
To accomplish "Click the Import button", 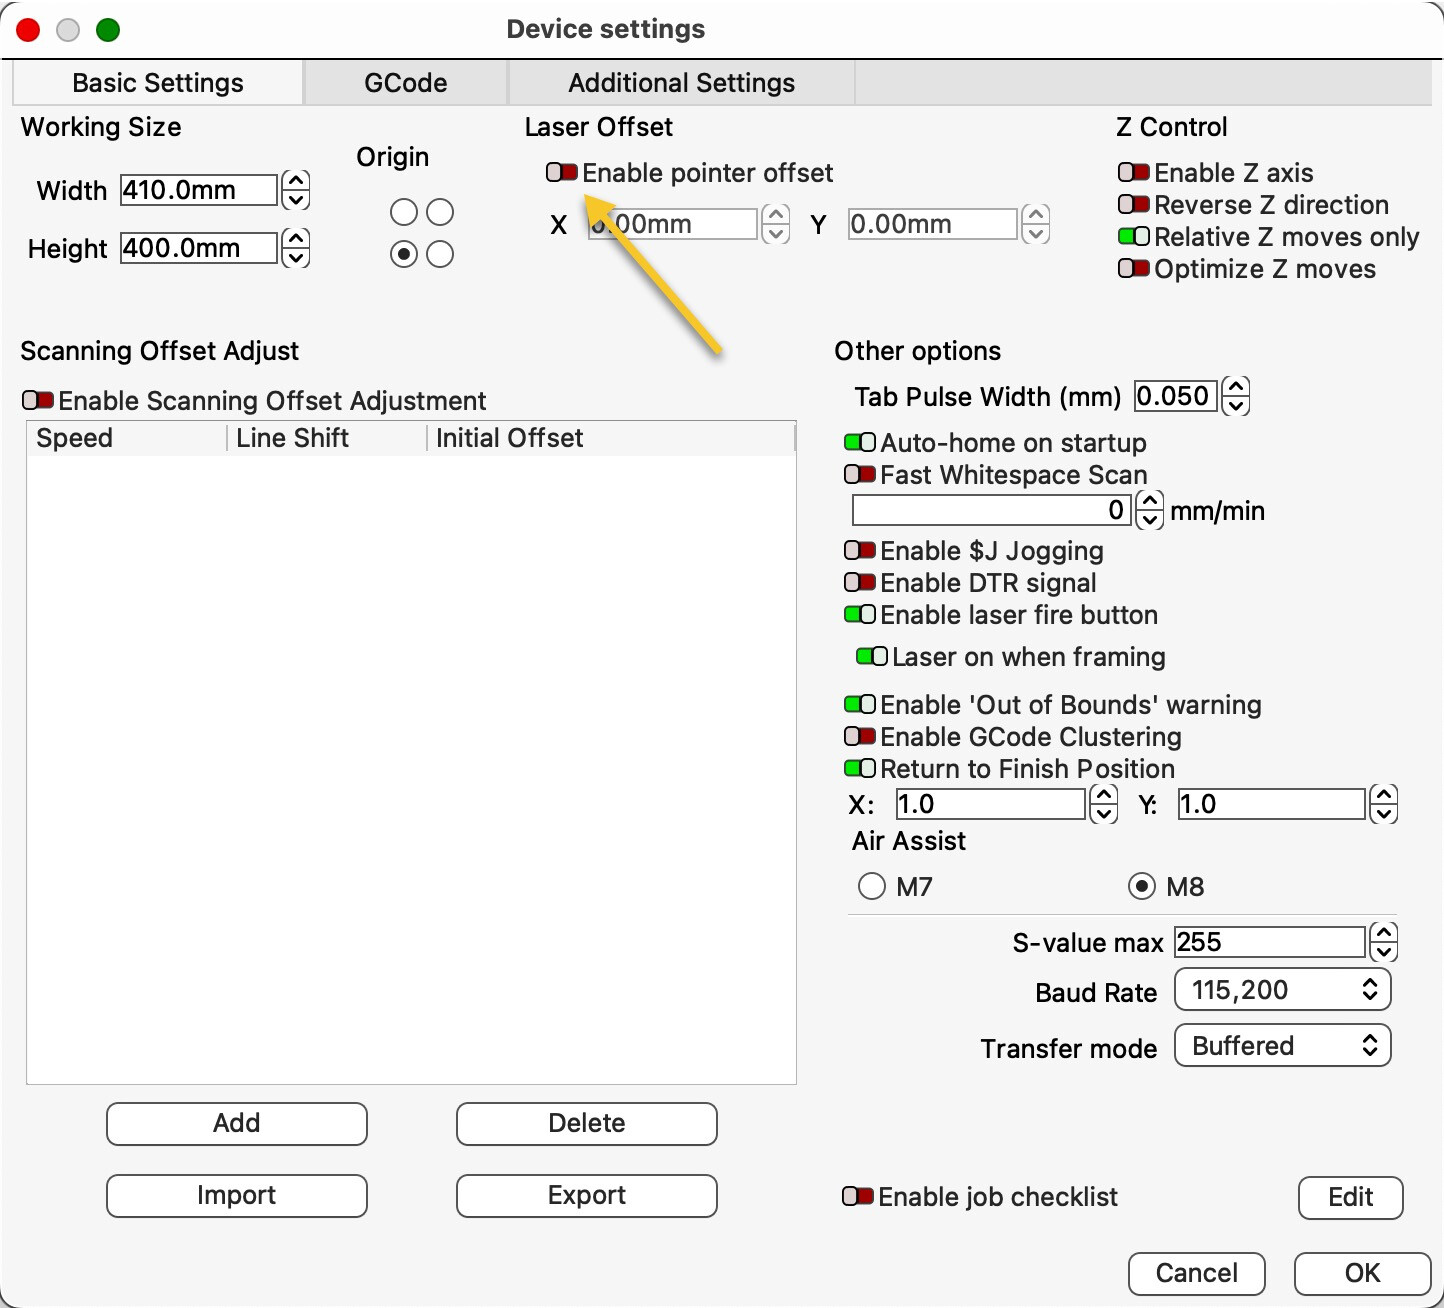I will pyautogui.click(x=236, y=1195).
